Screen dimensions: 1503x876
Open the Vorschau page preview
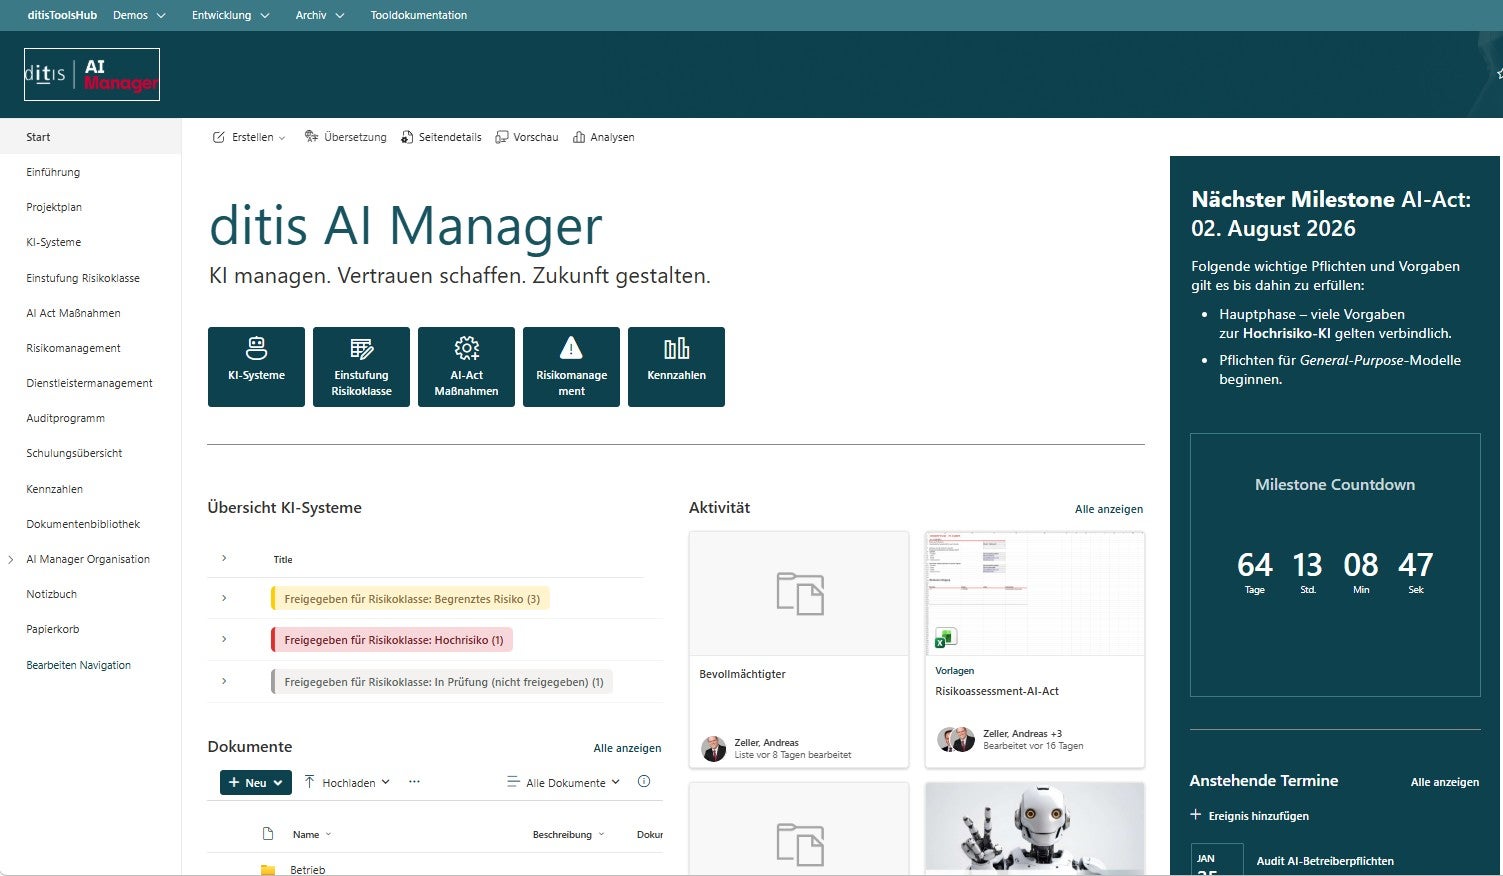coord(527,137)
